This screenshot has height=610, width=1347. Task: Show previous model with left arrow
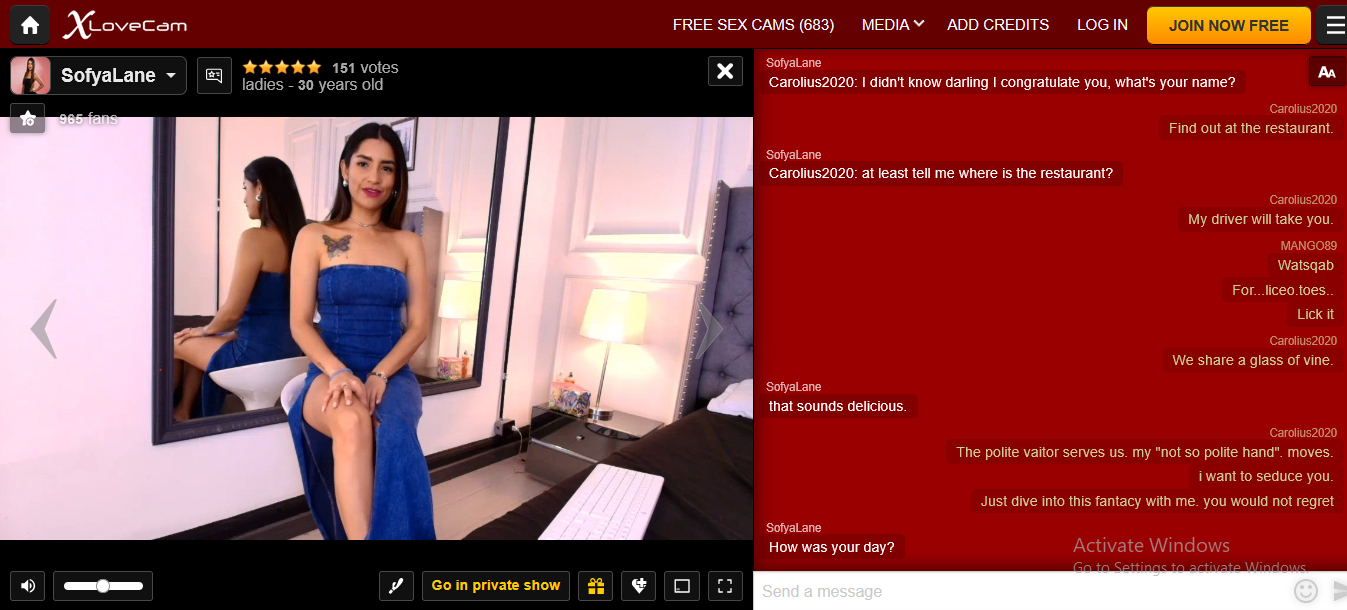43,328
